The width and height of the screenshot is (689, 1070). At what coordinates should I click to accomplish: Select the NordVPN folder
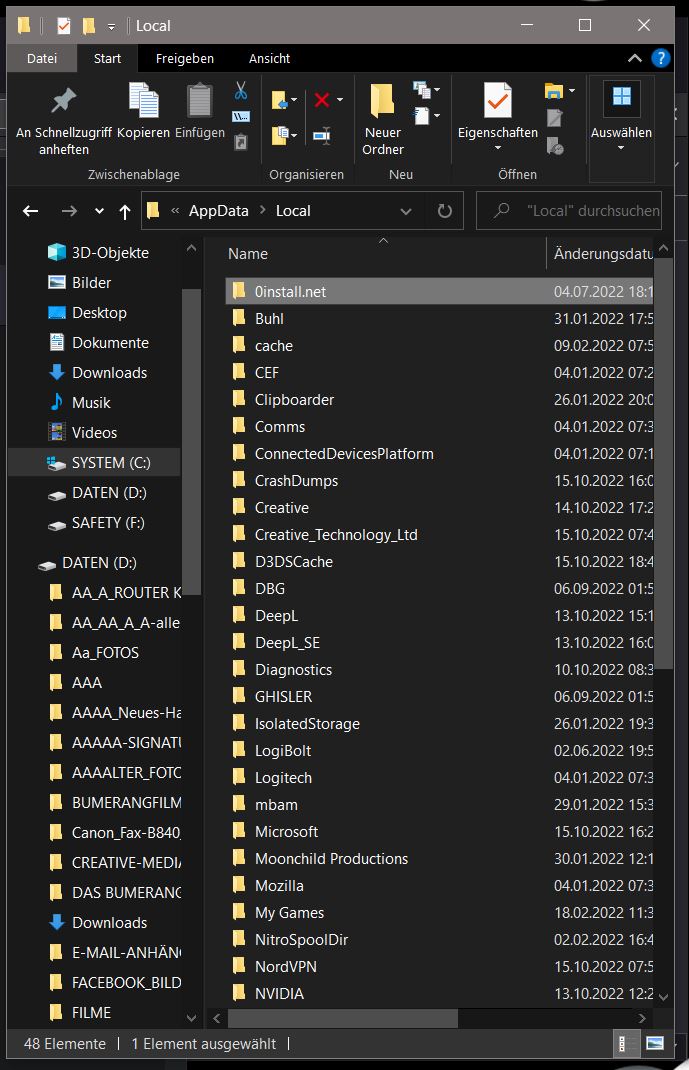[439, 967]
